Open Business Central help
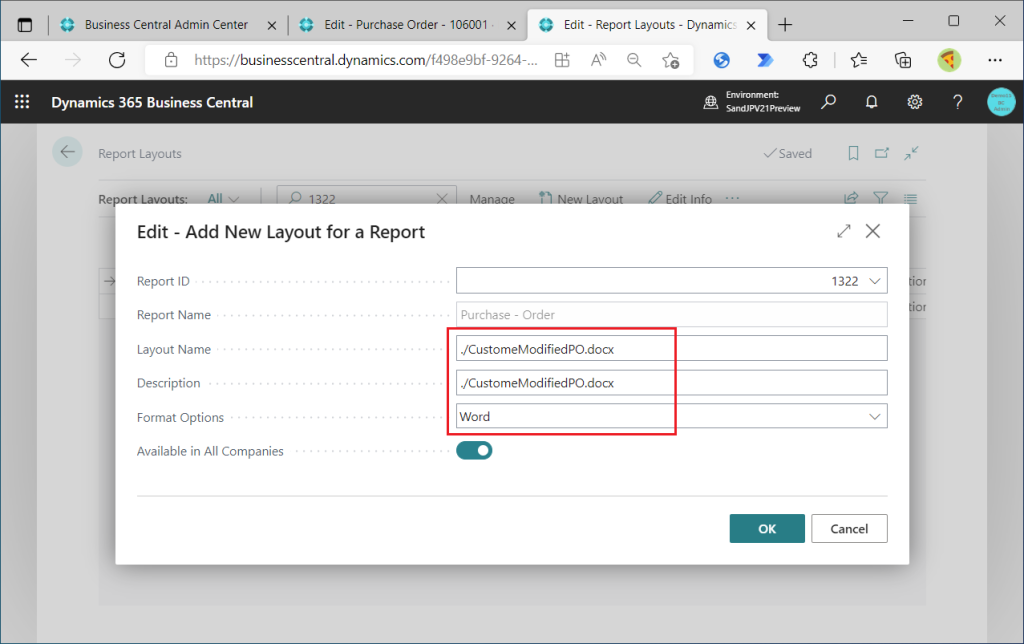Viewport: 1024px width, 644px height. [x=957, y=102]
